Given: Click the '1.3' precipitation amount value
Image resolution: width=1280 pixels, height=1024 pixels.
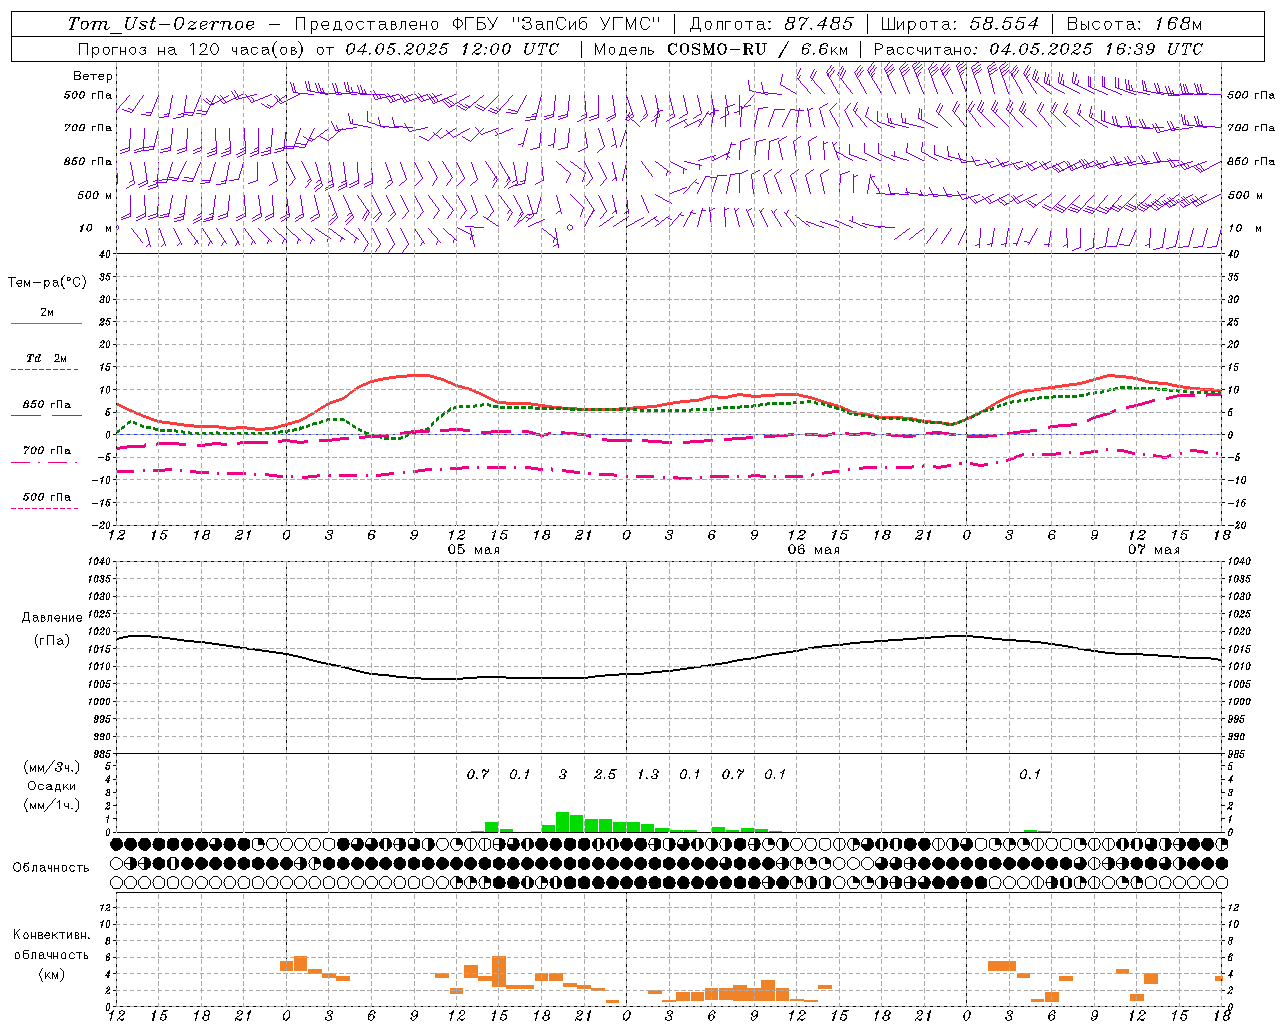Looking at the screenshot, I should tap(648, 775).
